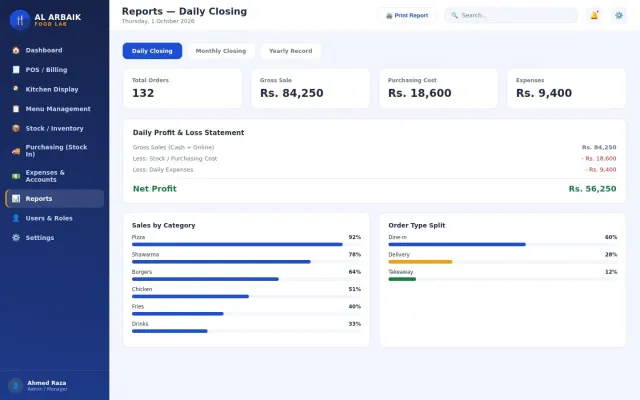640x400 pixels.
Task: Click the 'Thursday, 1 October 2026' date
Action: click(158, 21)
